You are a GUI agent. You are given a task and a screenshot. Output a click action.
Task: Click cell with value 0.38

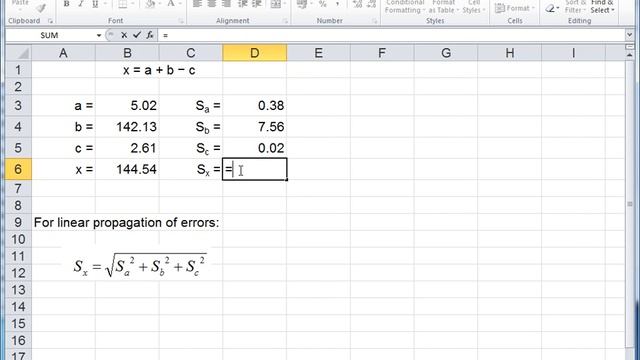coord(255,106)
